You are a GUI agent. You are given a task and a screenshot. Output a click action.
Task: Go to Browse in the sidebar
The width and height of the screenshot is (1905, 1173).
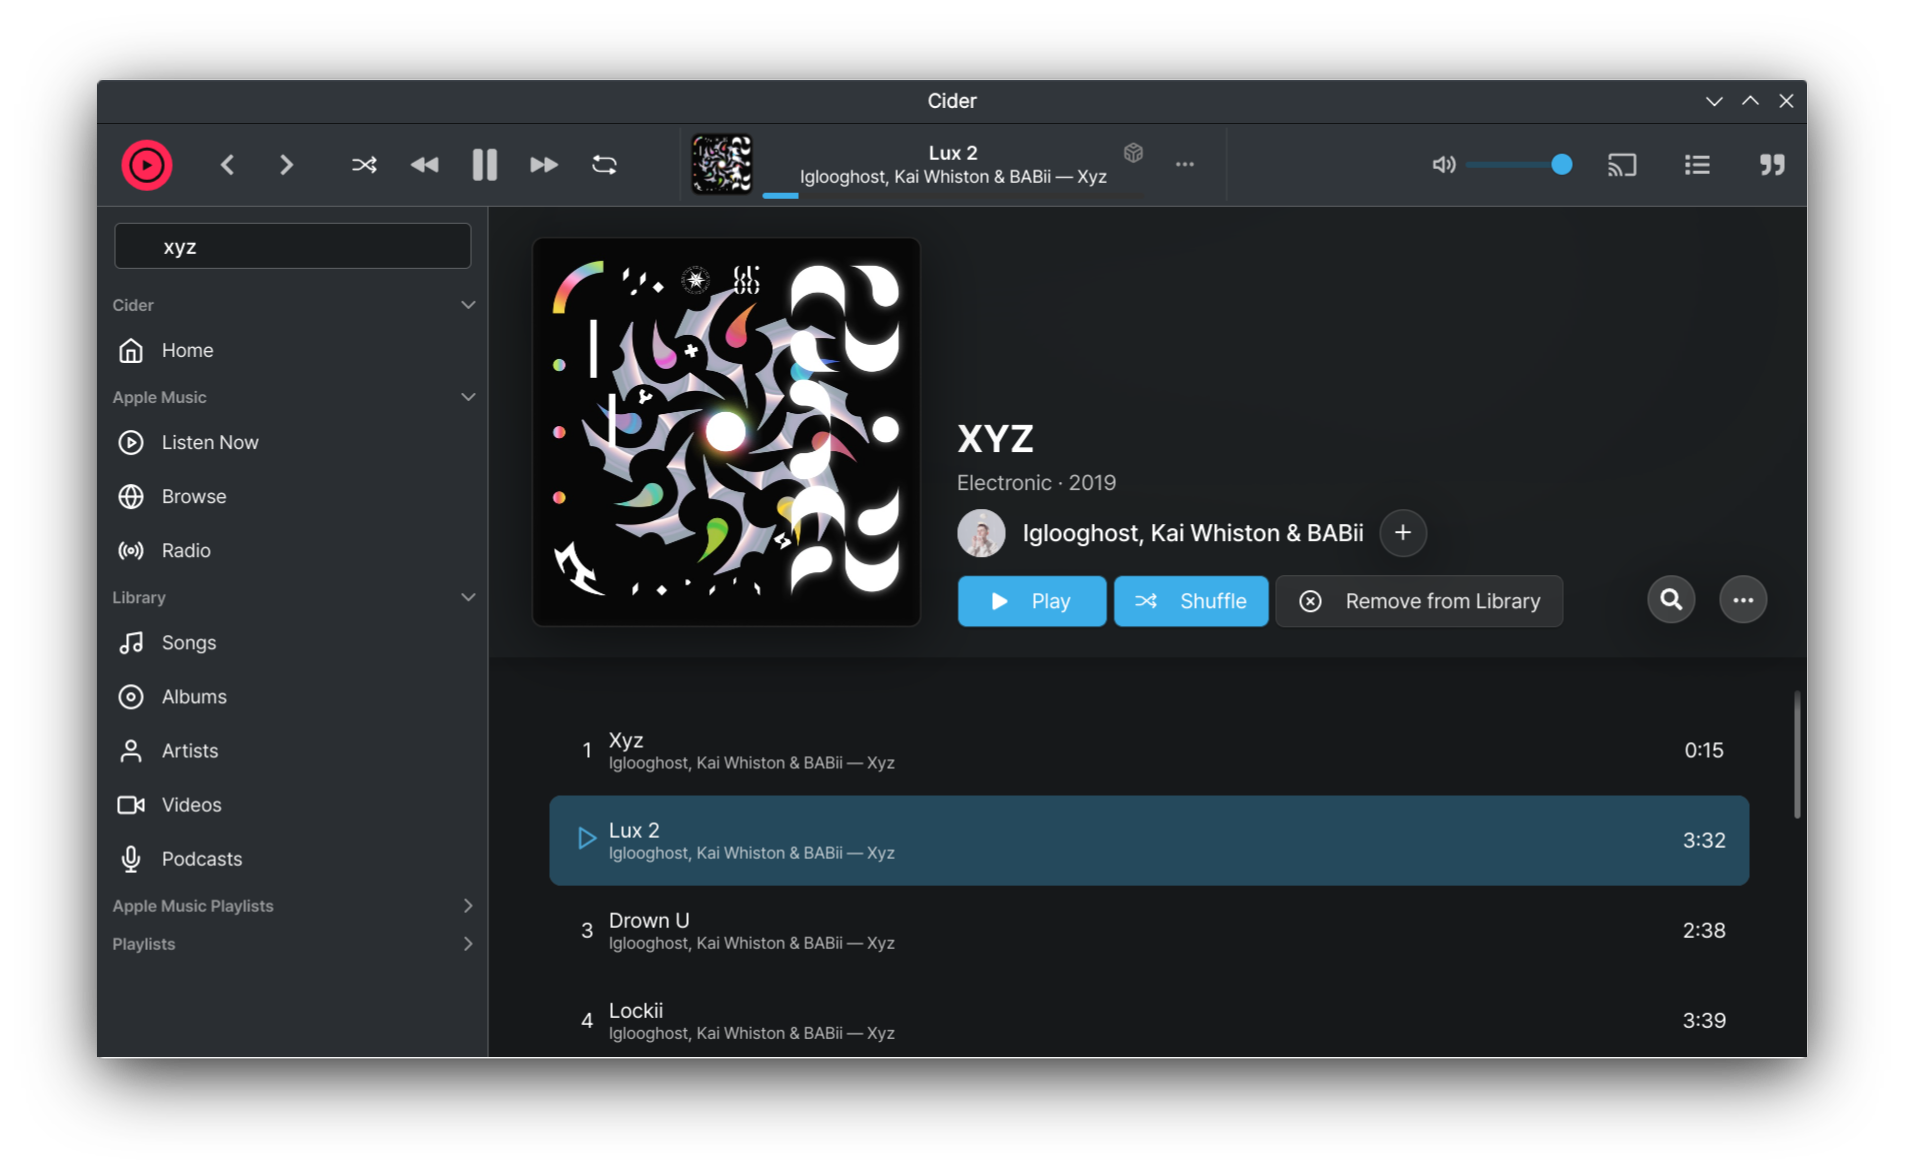coord(193,495)
